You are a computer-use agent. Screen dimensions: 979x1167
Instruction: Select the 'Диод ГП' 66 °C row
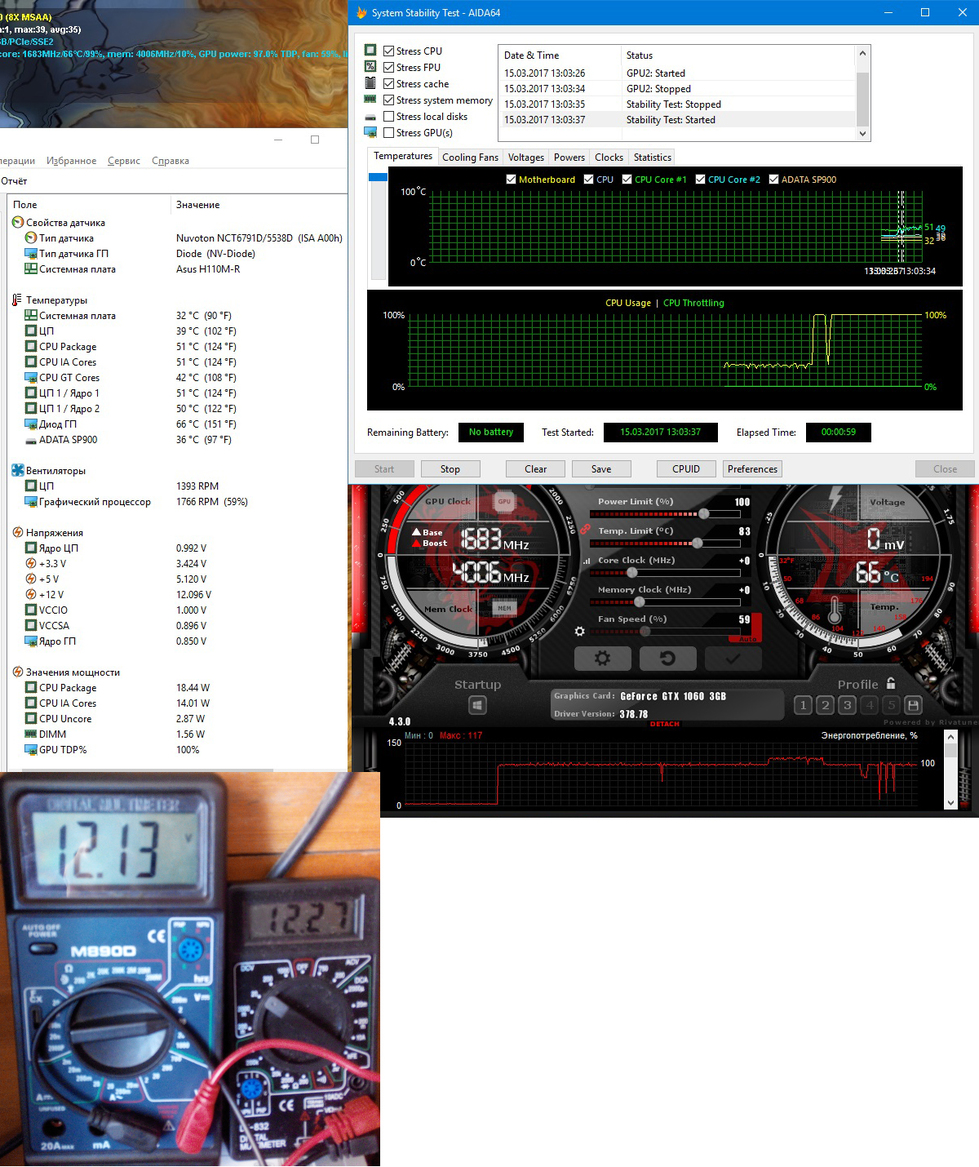177,424
